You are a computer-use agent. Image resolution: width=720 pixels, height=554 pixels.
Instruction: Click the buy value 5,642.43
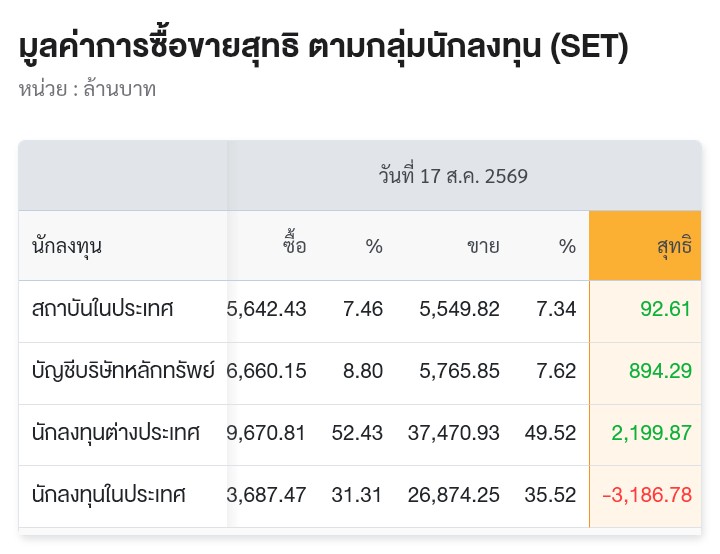coord(266,309)
